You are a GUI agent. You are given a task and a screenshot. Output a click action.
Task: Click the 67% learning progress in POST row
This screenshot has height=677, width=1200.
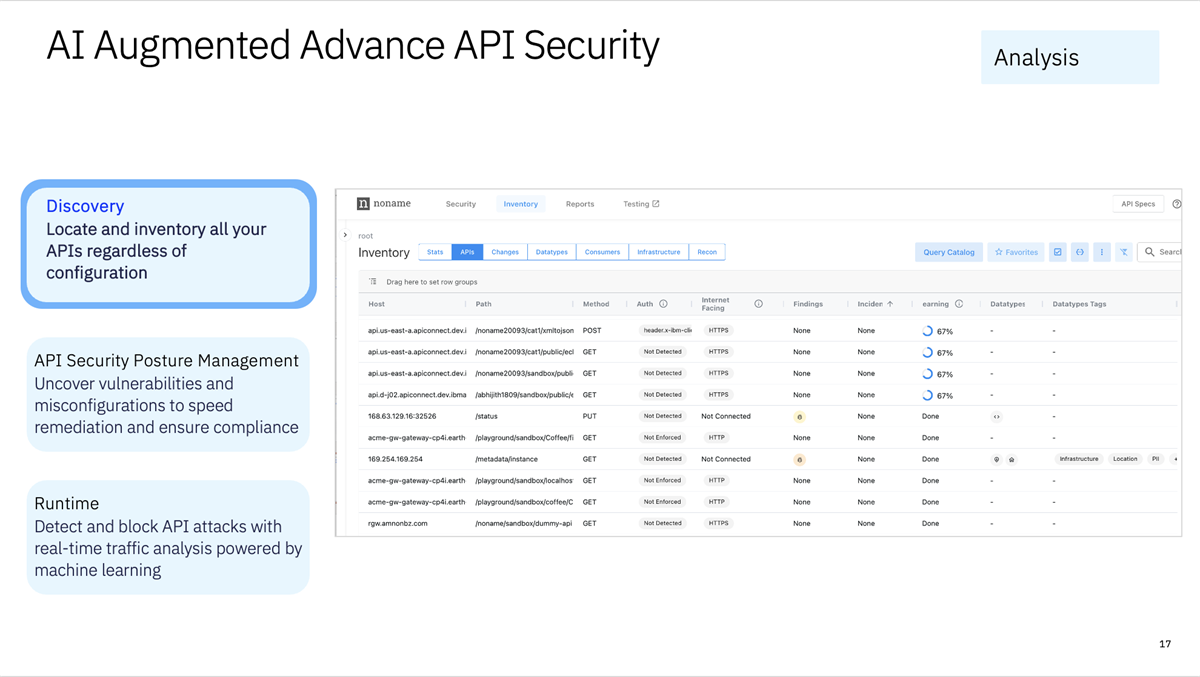pos(937,331)
